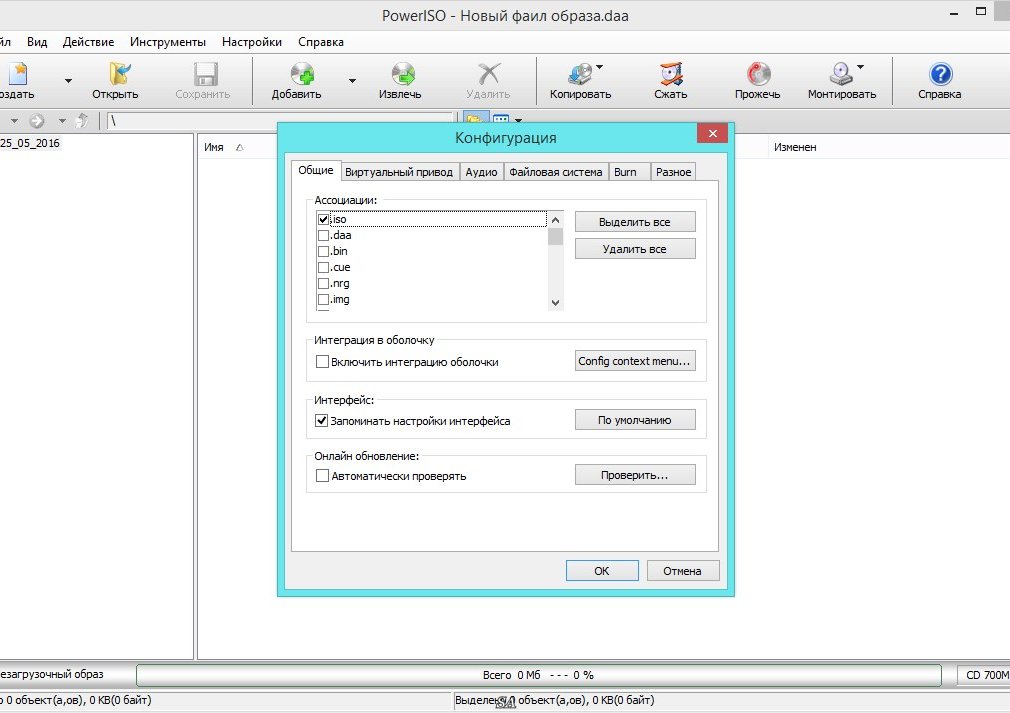
Task: Click the CD 700M disc size selector
Action: click(984, 675)
